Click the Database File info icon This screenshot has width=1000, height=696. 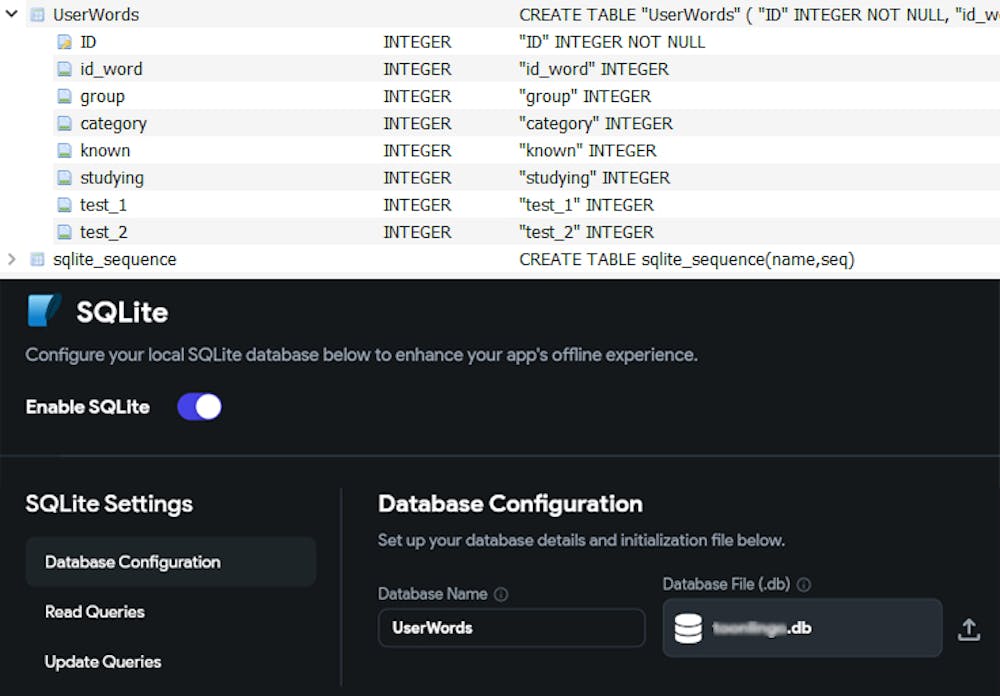pyautogui.click(x=803, y=584)
